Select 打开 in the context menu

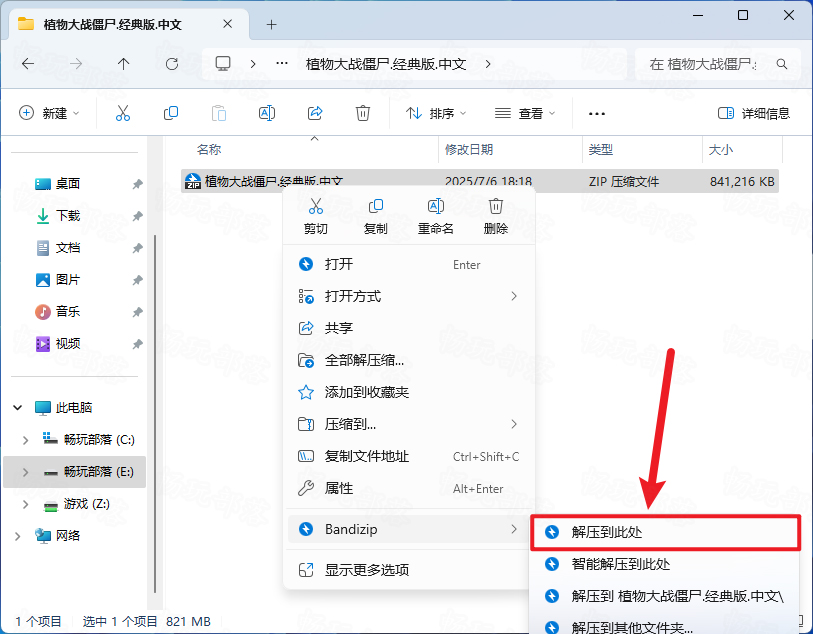pyautogui.click(x=410, y=264)
